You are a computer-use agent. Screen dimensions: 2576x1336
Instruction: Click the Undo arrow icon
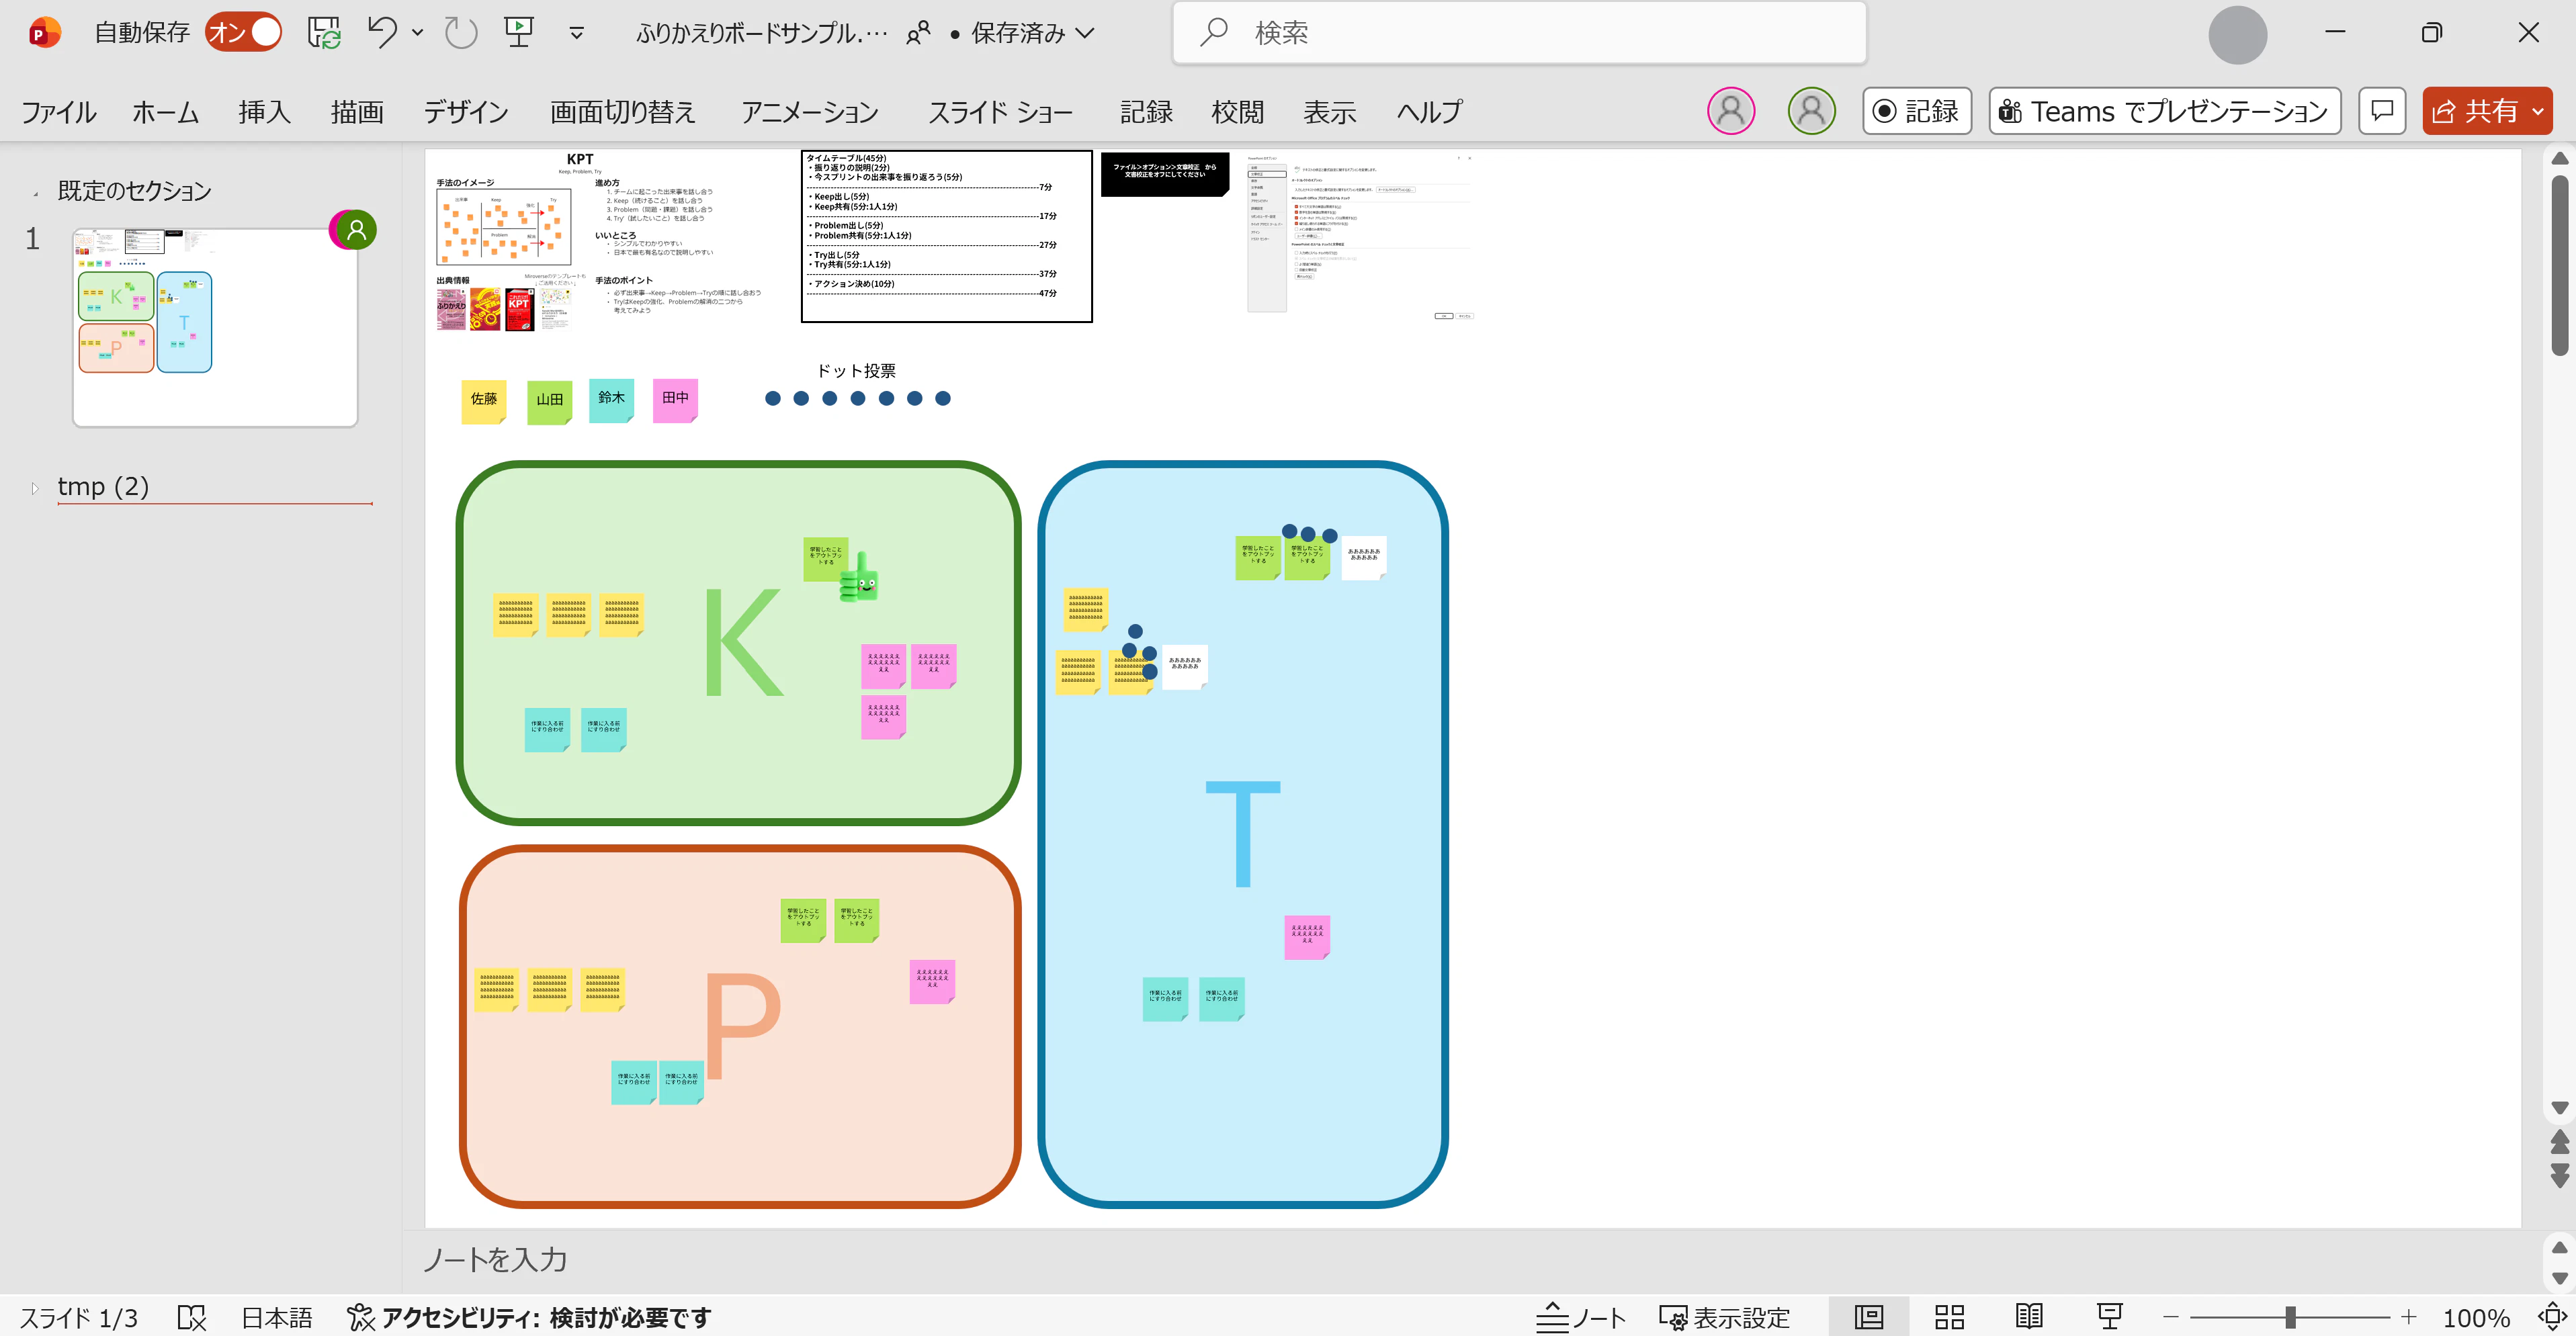click(382, 32)
